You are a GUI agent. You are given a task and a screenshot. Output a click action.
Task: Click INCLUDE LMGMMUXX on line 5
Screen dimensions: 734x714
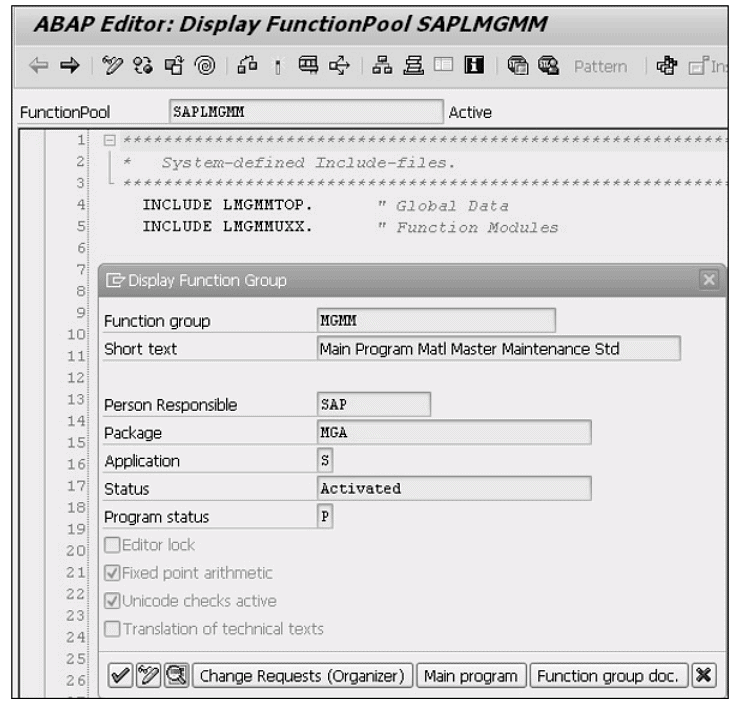[228, 227]
